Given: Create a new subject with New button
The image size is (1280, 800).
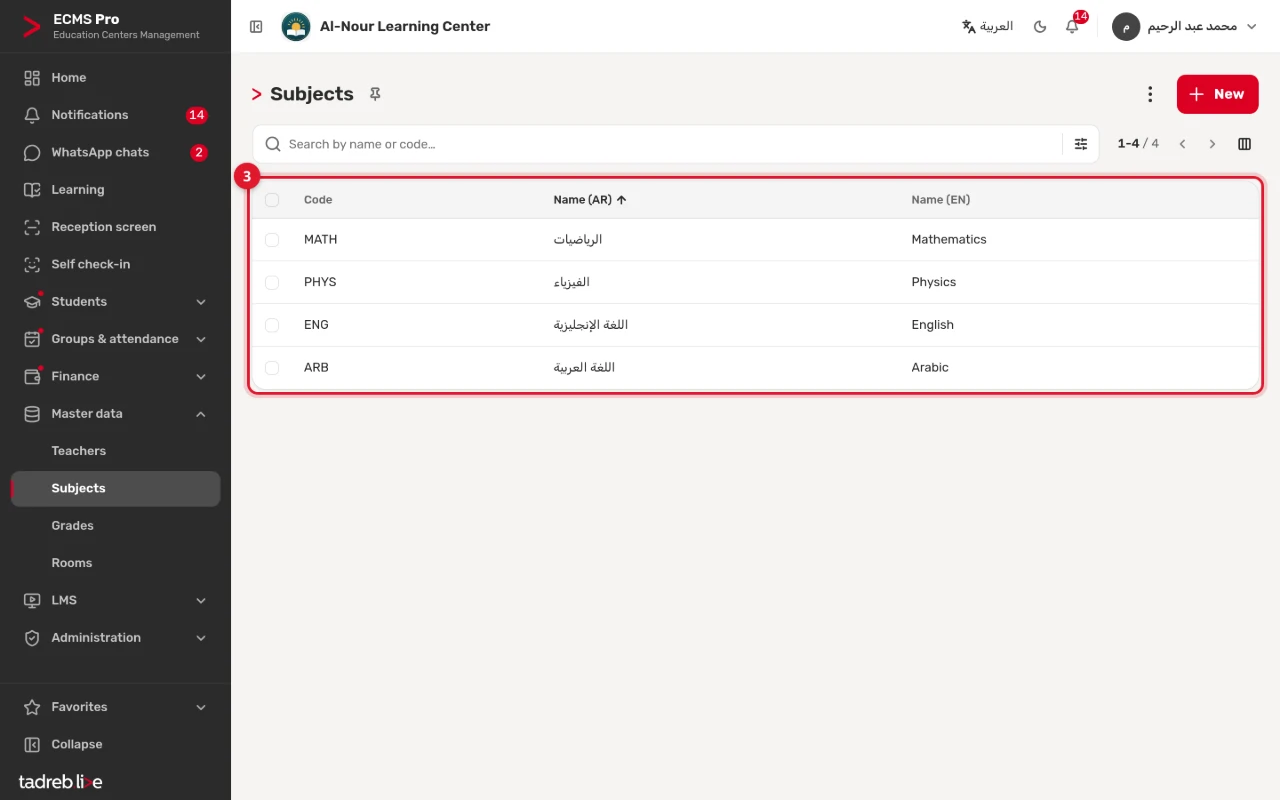Looking at the screenshot, I should pyautogui.click(x=1217, y=94).
